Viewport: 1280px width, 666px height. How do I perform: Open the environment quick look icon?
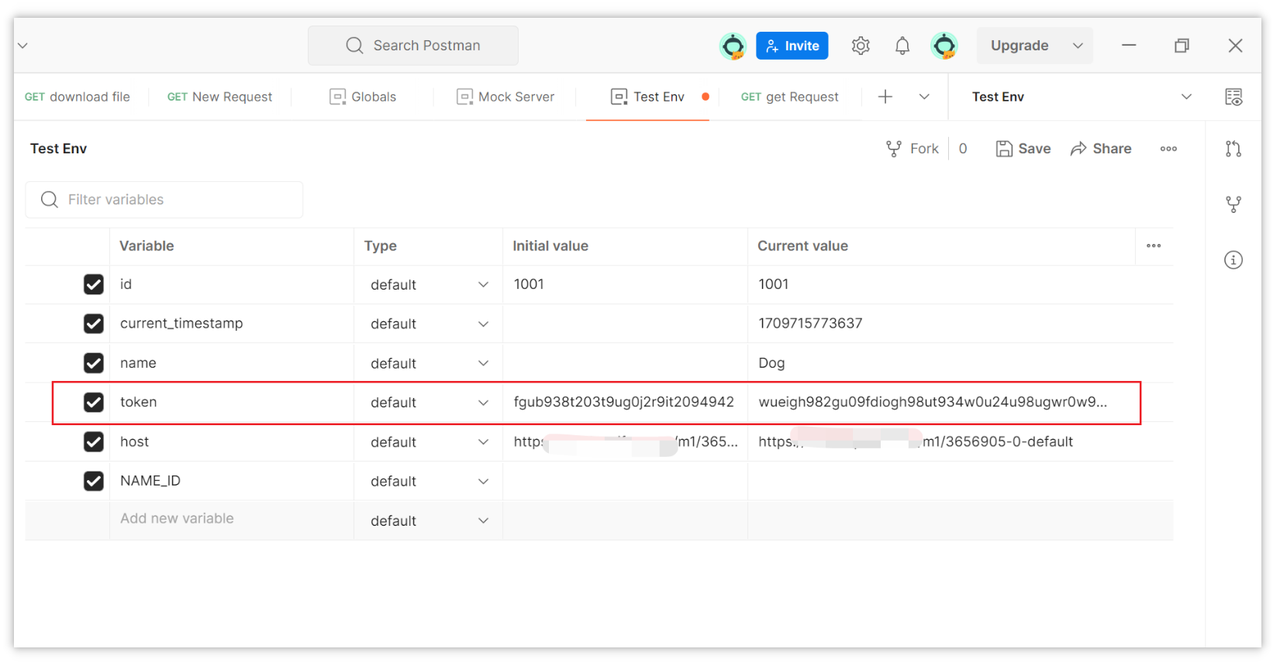point(1234,97)
